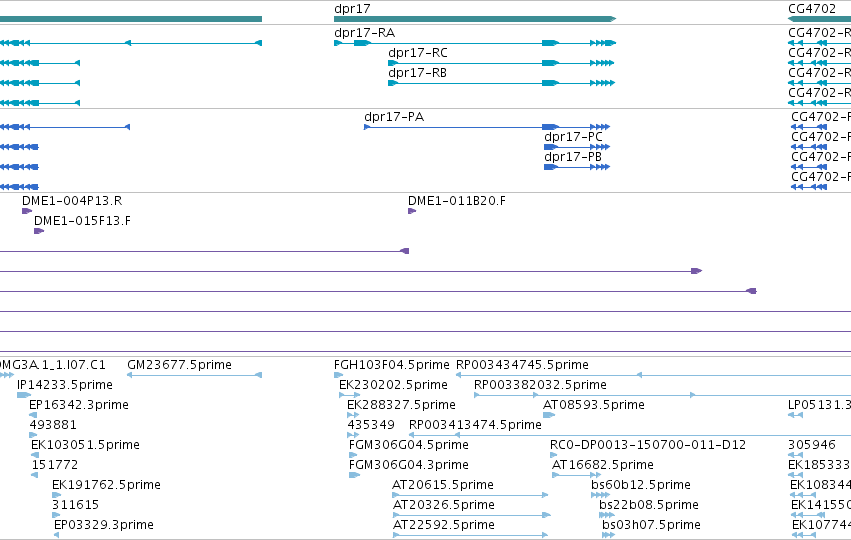Click the dpr17-RB transcript feature line
This screenshot has height=540, width=851.
click(x=501, y=83)
